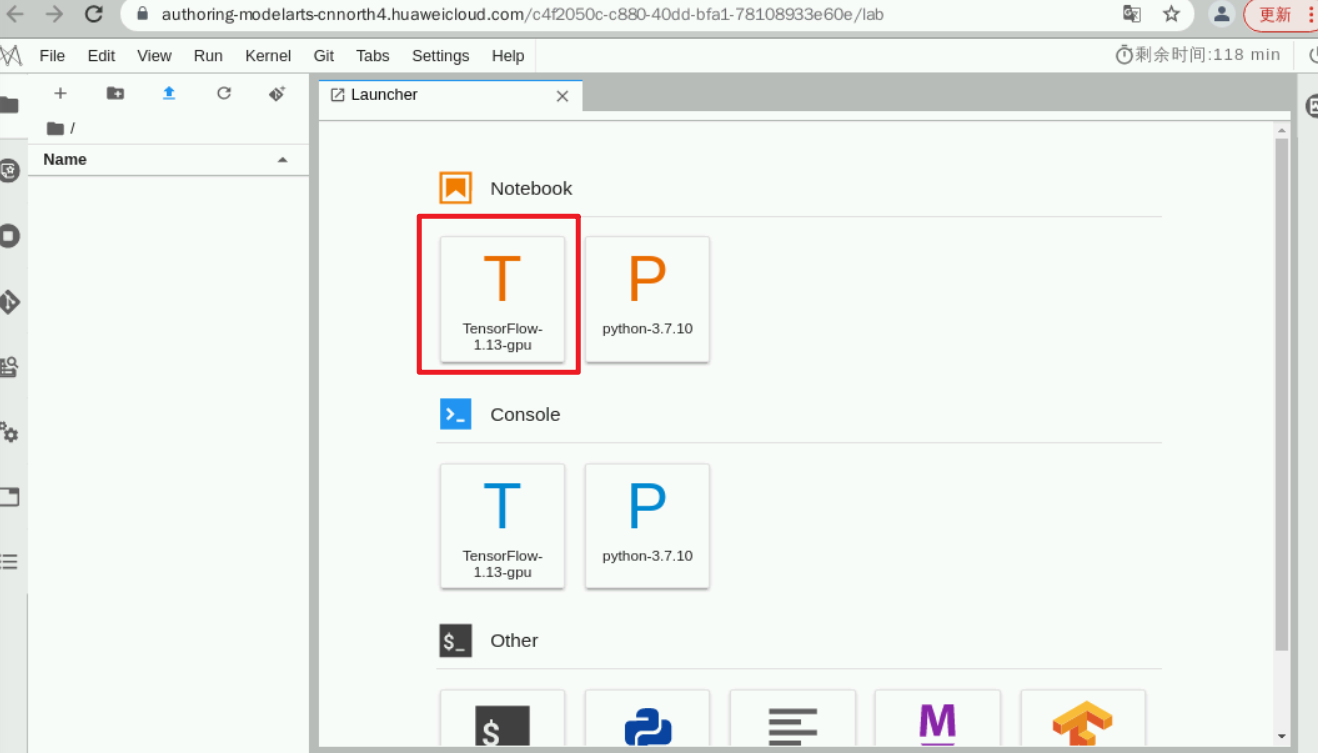The image size is (1318, 753).
Task: Open the Edit menu
Action: pyautogui.click(x=101, y=56)
